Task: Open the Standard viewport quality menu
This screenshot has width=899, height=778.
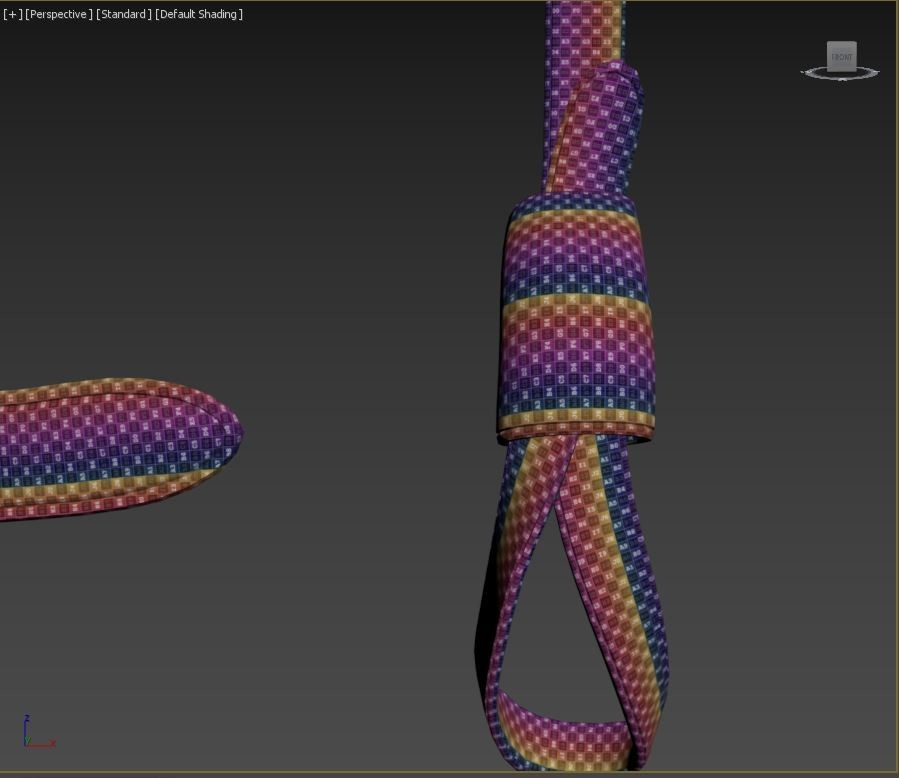Action: pyautogui.click(x=124, y=14)
